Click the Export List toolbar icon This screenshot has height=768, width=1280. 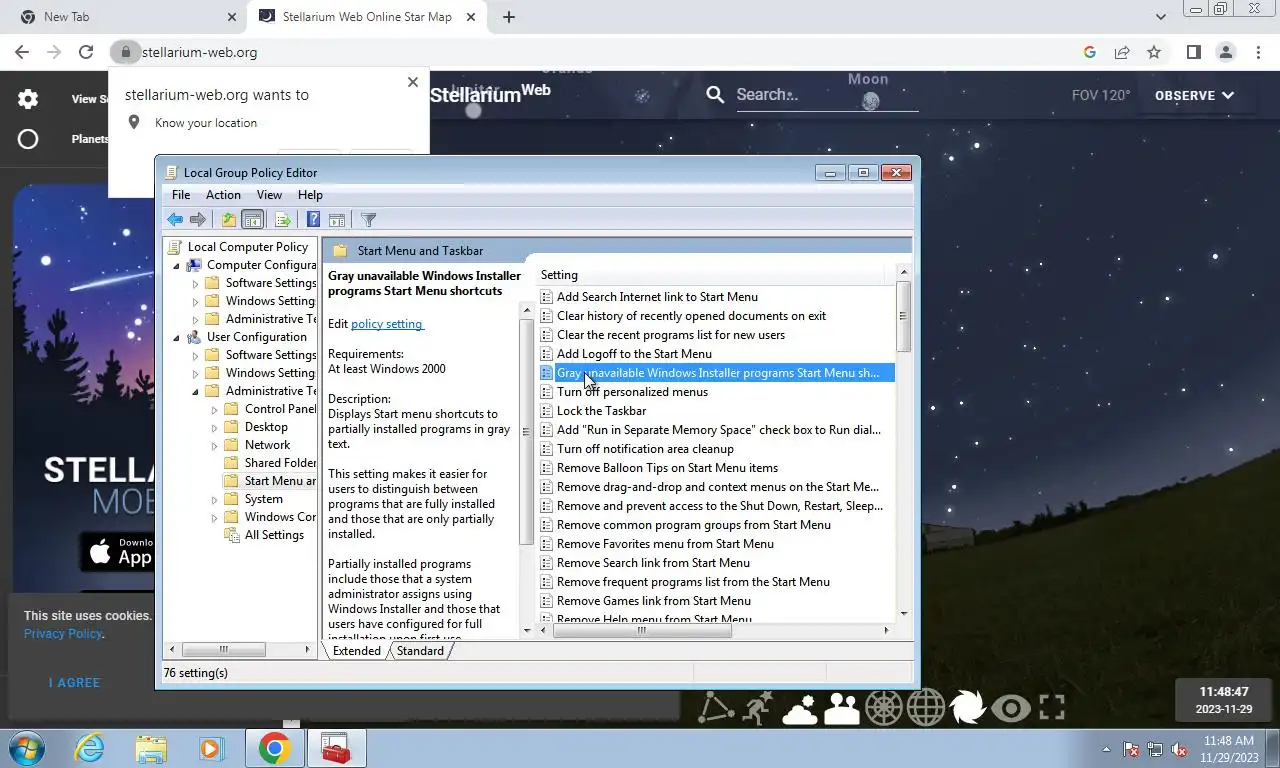click(283, 220)
